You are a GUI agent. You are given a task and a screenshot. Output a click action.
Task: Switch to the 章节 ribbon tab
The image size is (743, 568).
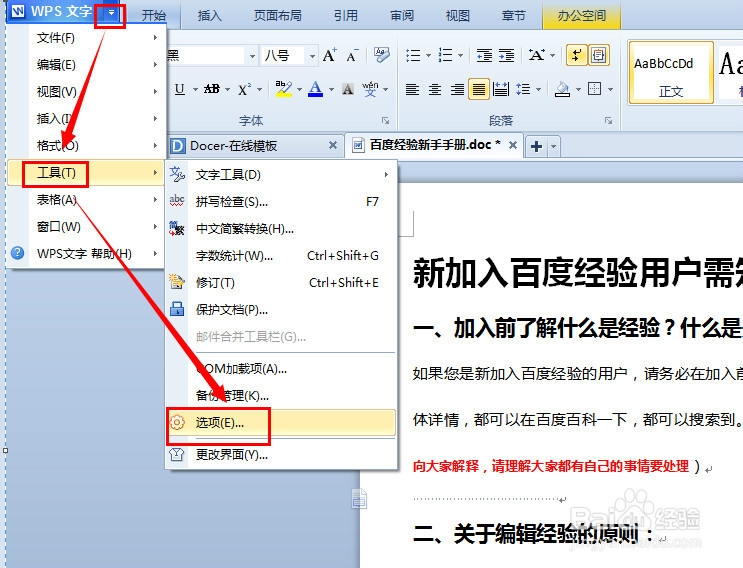coord(514,16)
